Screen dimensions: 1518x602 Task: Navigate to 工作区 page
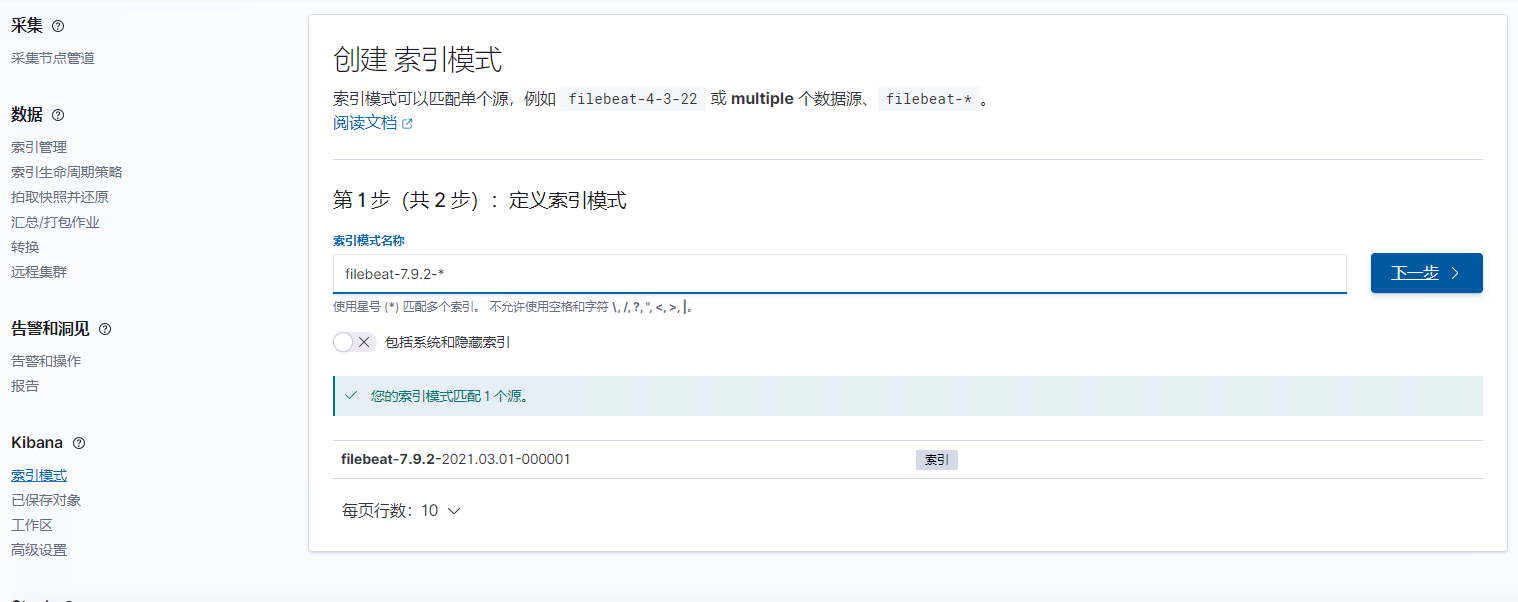coord(32,525)
